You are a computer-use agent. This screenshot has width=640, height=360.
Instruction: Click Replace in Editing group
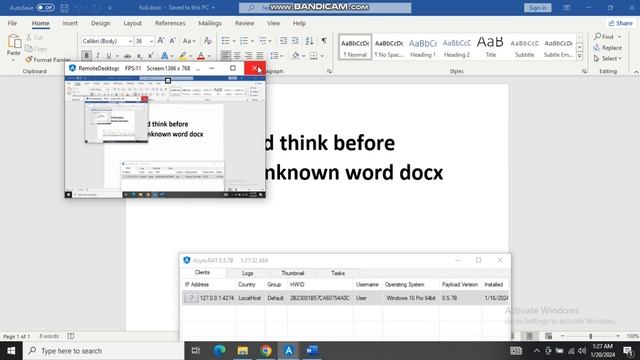point(608,48)
